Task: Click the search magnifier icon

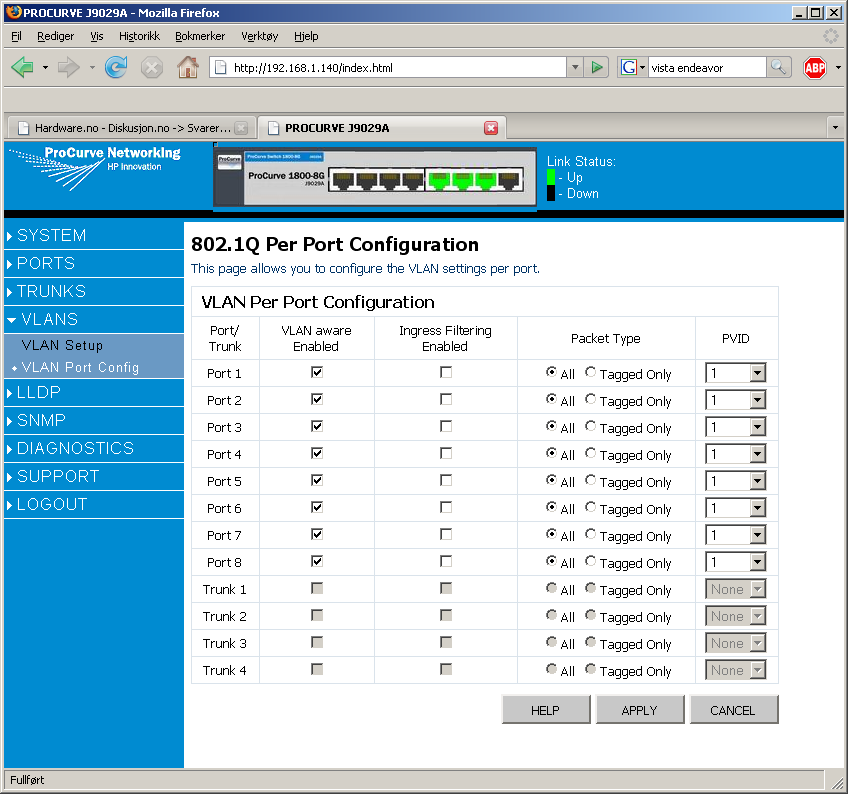Action: [779, 68]
